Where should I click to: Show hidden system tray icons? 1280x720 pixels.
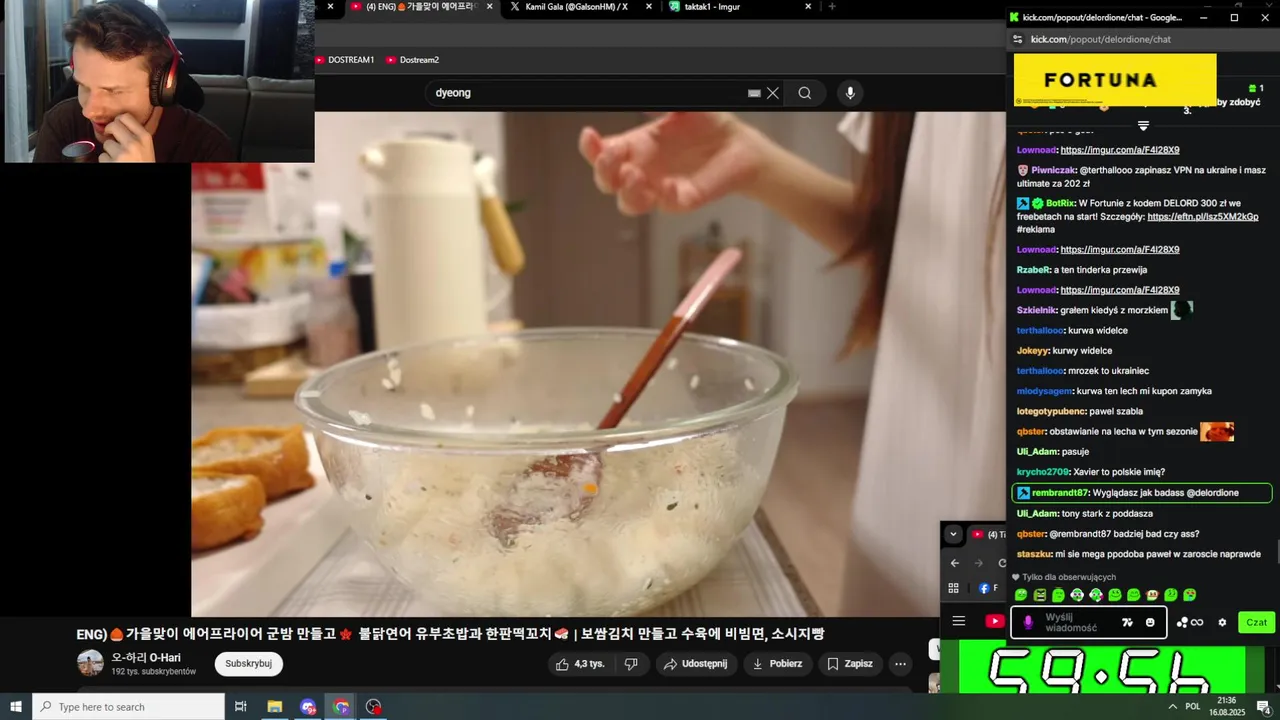pos(1171,706)
